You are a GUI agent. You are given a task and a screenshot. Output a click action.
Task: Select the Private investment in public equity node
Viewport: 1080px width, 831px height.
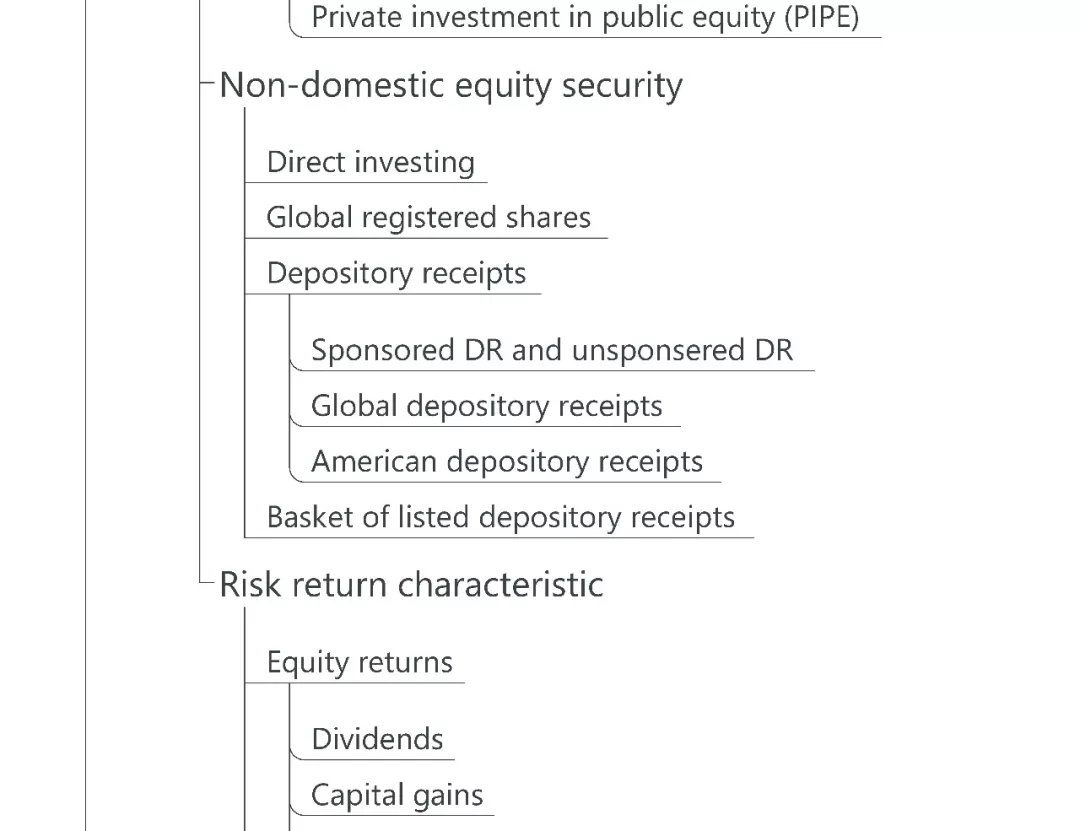(585, 17)
